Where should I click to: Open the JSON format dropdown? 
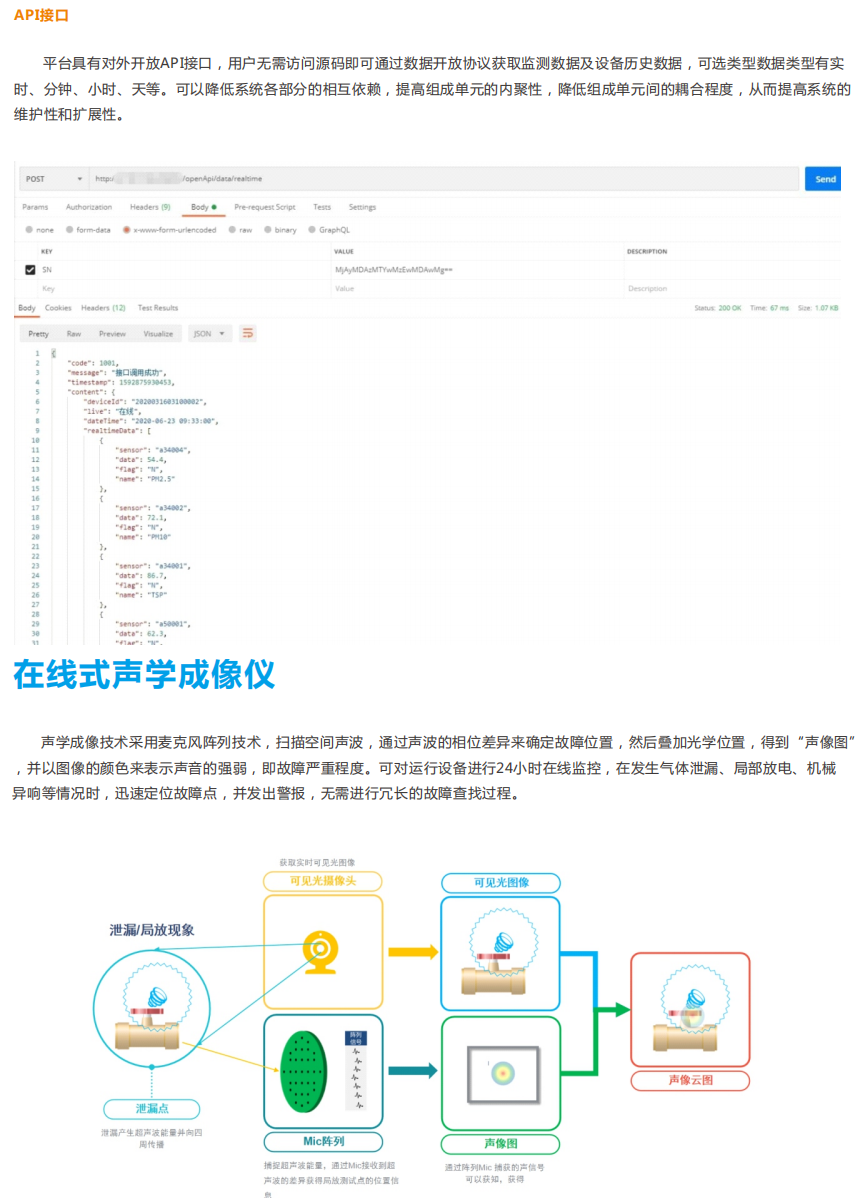pos(209,333)
